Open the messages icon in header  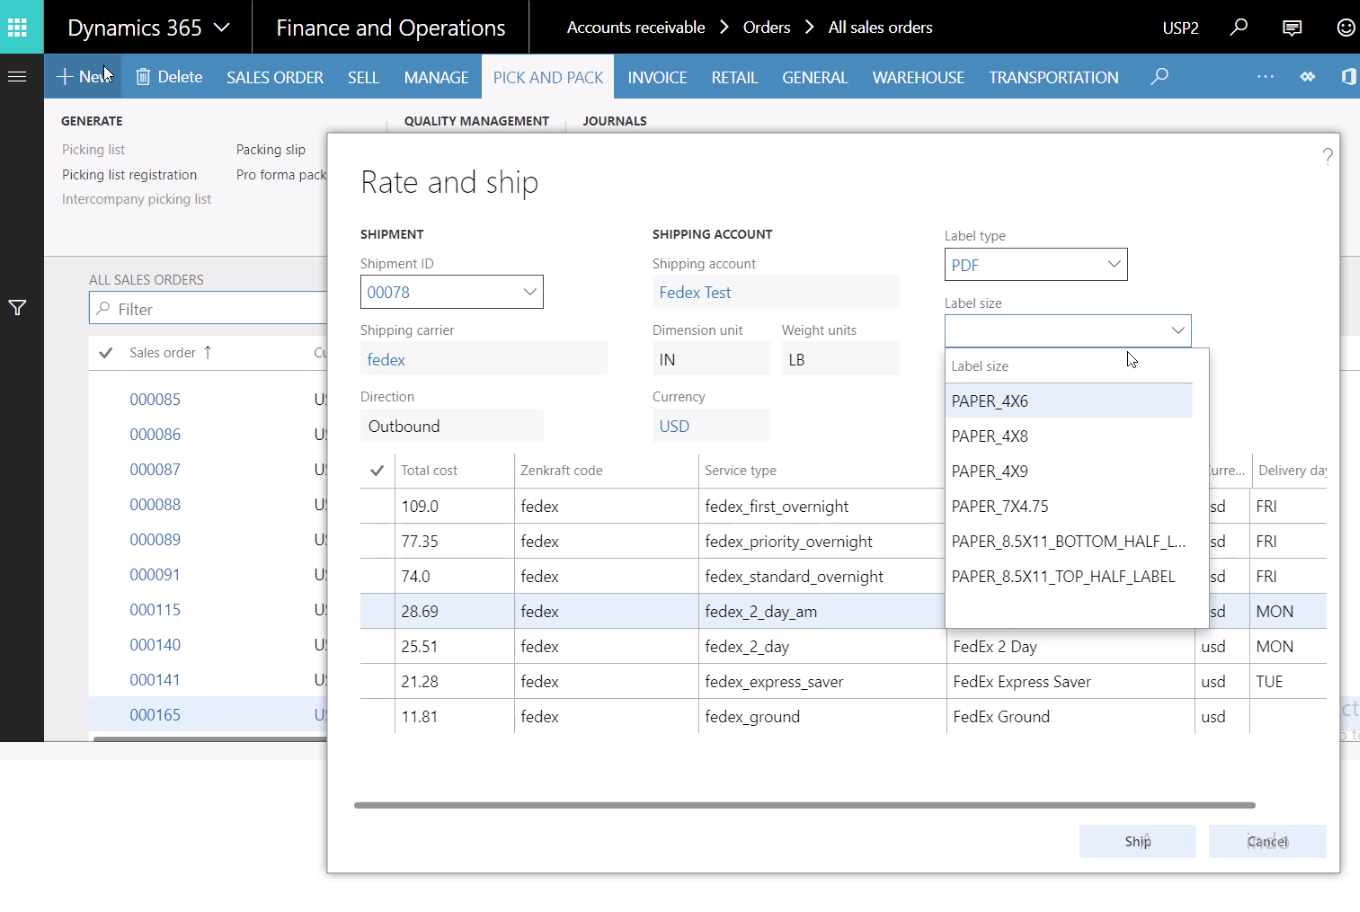(1293, 27)
